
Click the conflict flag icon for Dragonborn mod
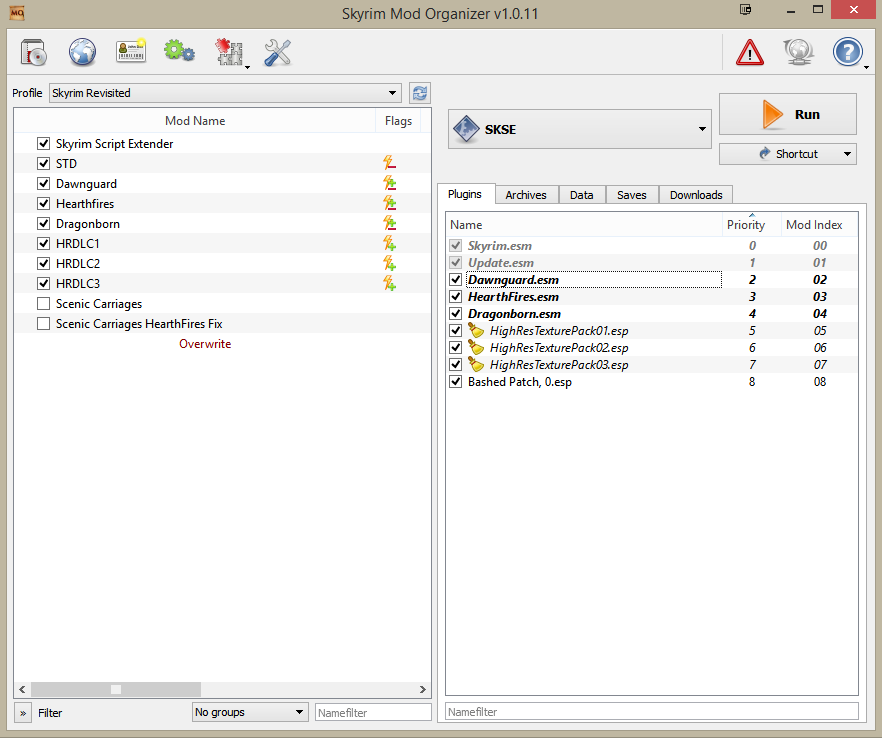(389, 223)
